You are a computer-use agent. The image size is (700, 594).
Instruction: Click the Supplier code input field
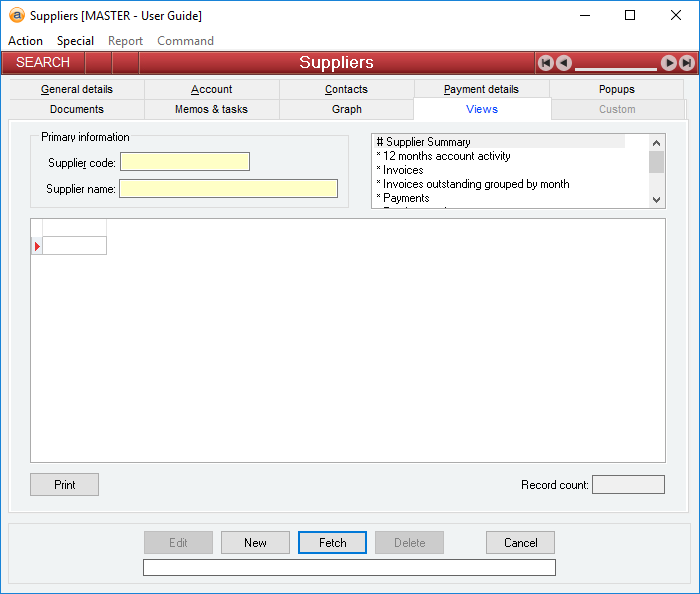tap(185, 162)
